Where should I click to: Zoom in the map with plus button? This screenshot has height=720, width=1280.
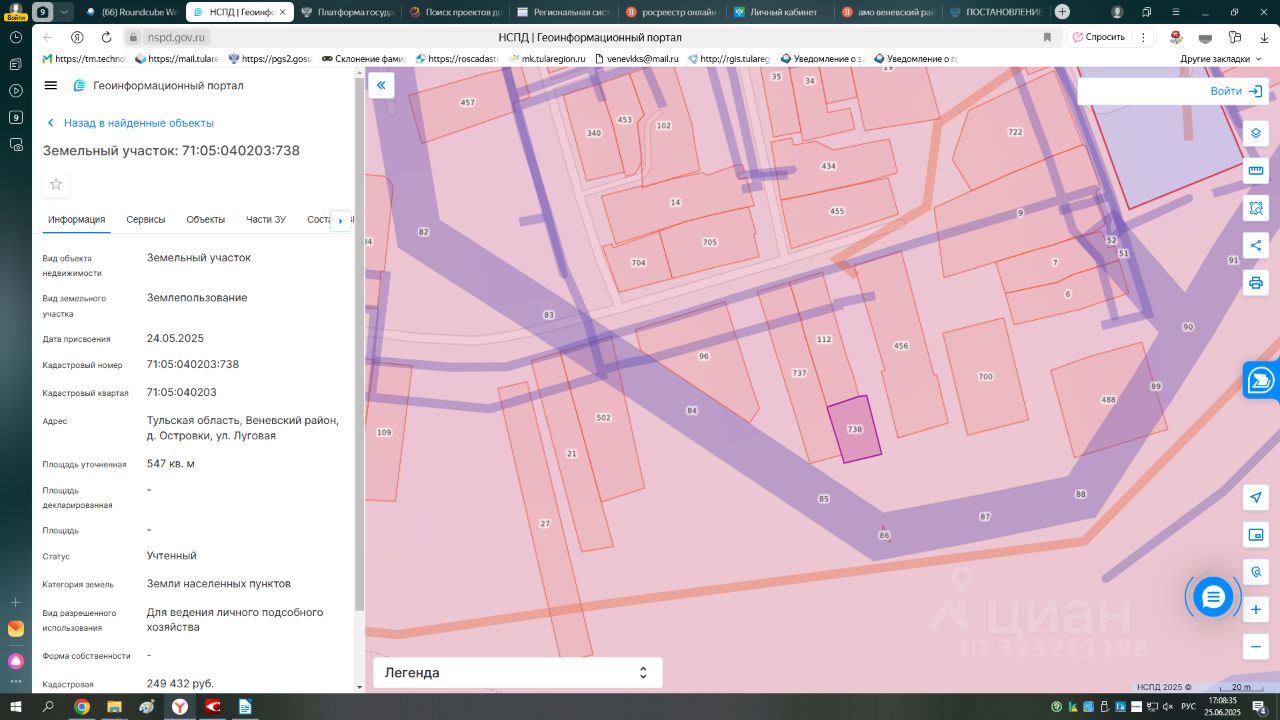pos(1256,609)
